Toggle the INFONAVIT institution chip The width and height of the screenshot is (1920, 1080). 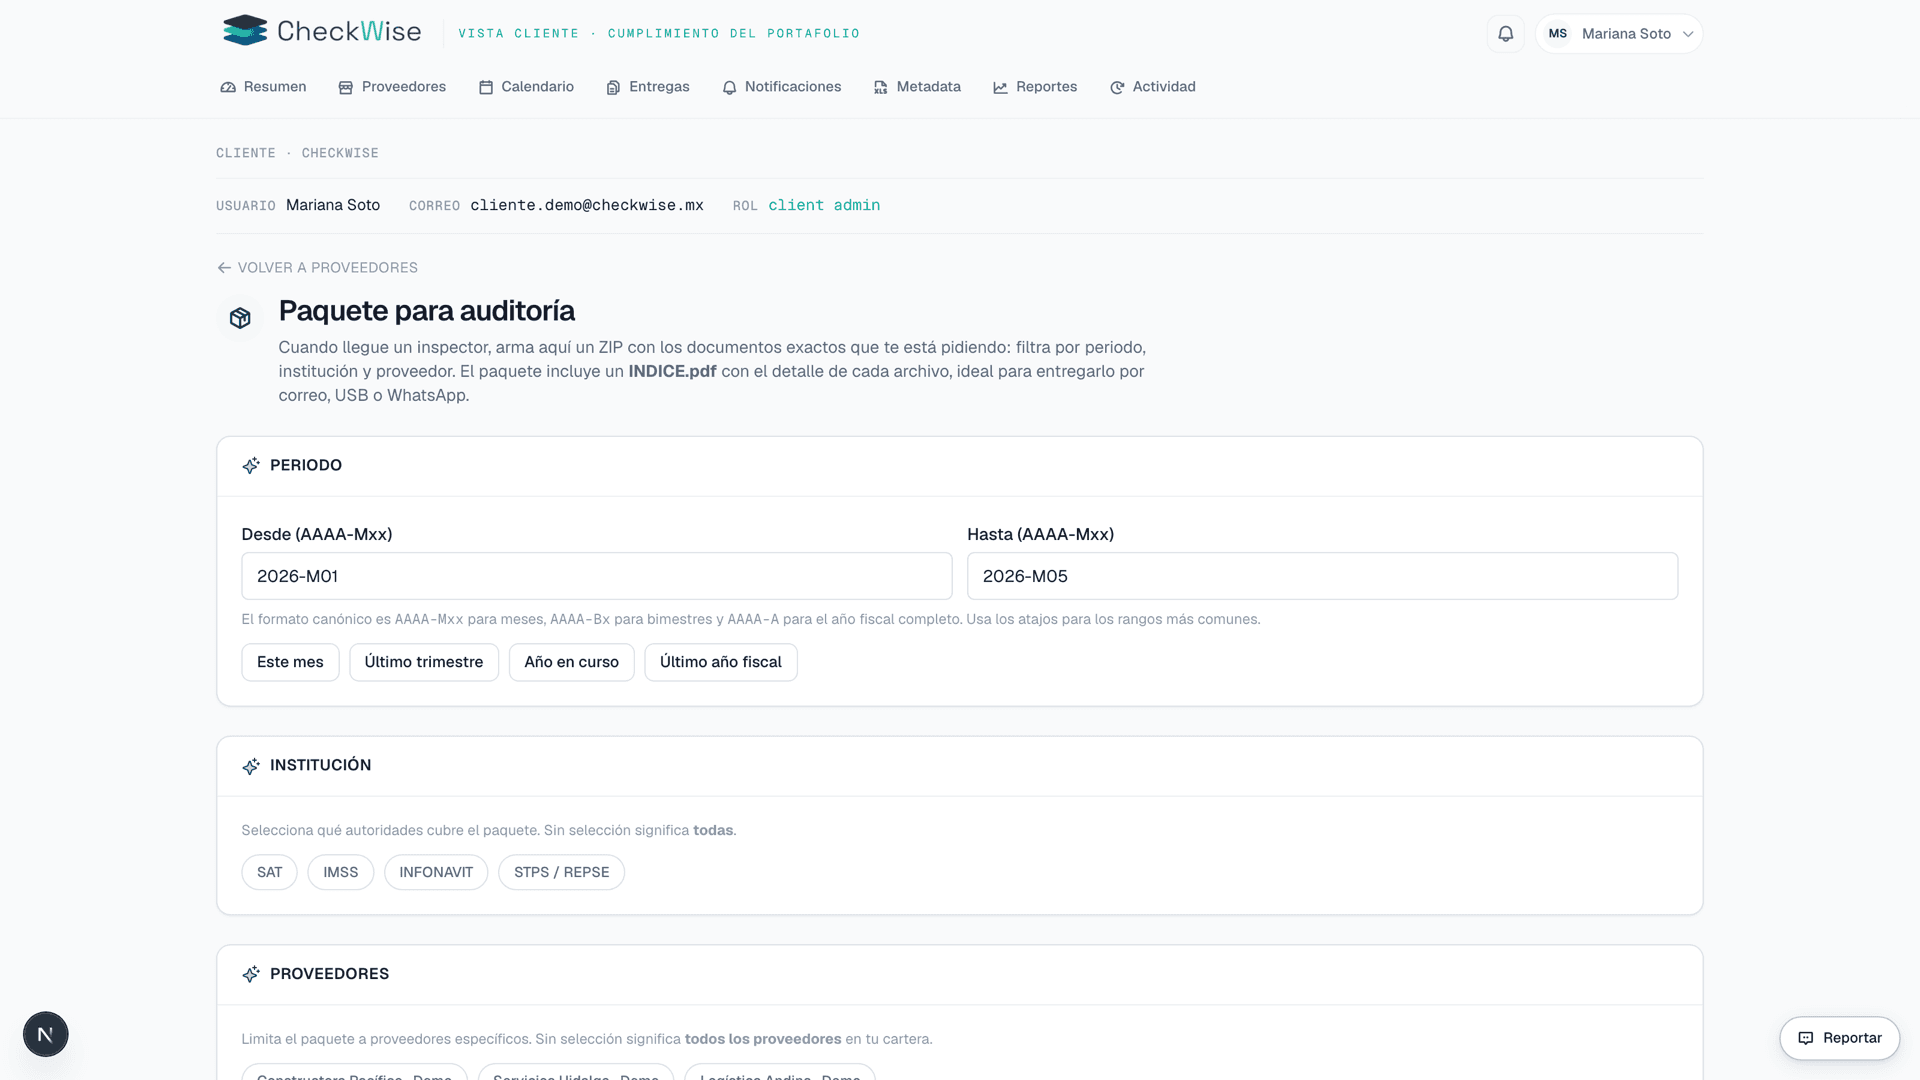[436, 872]
